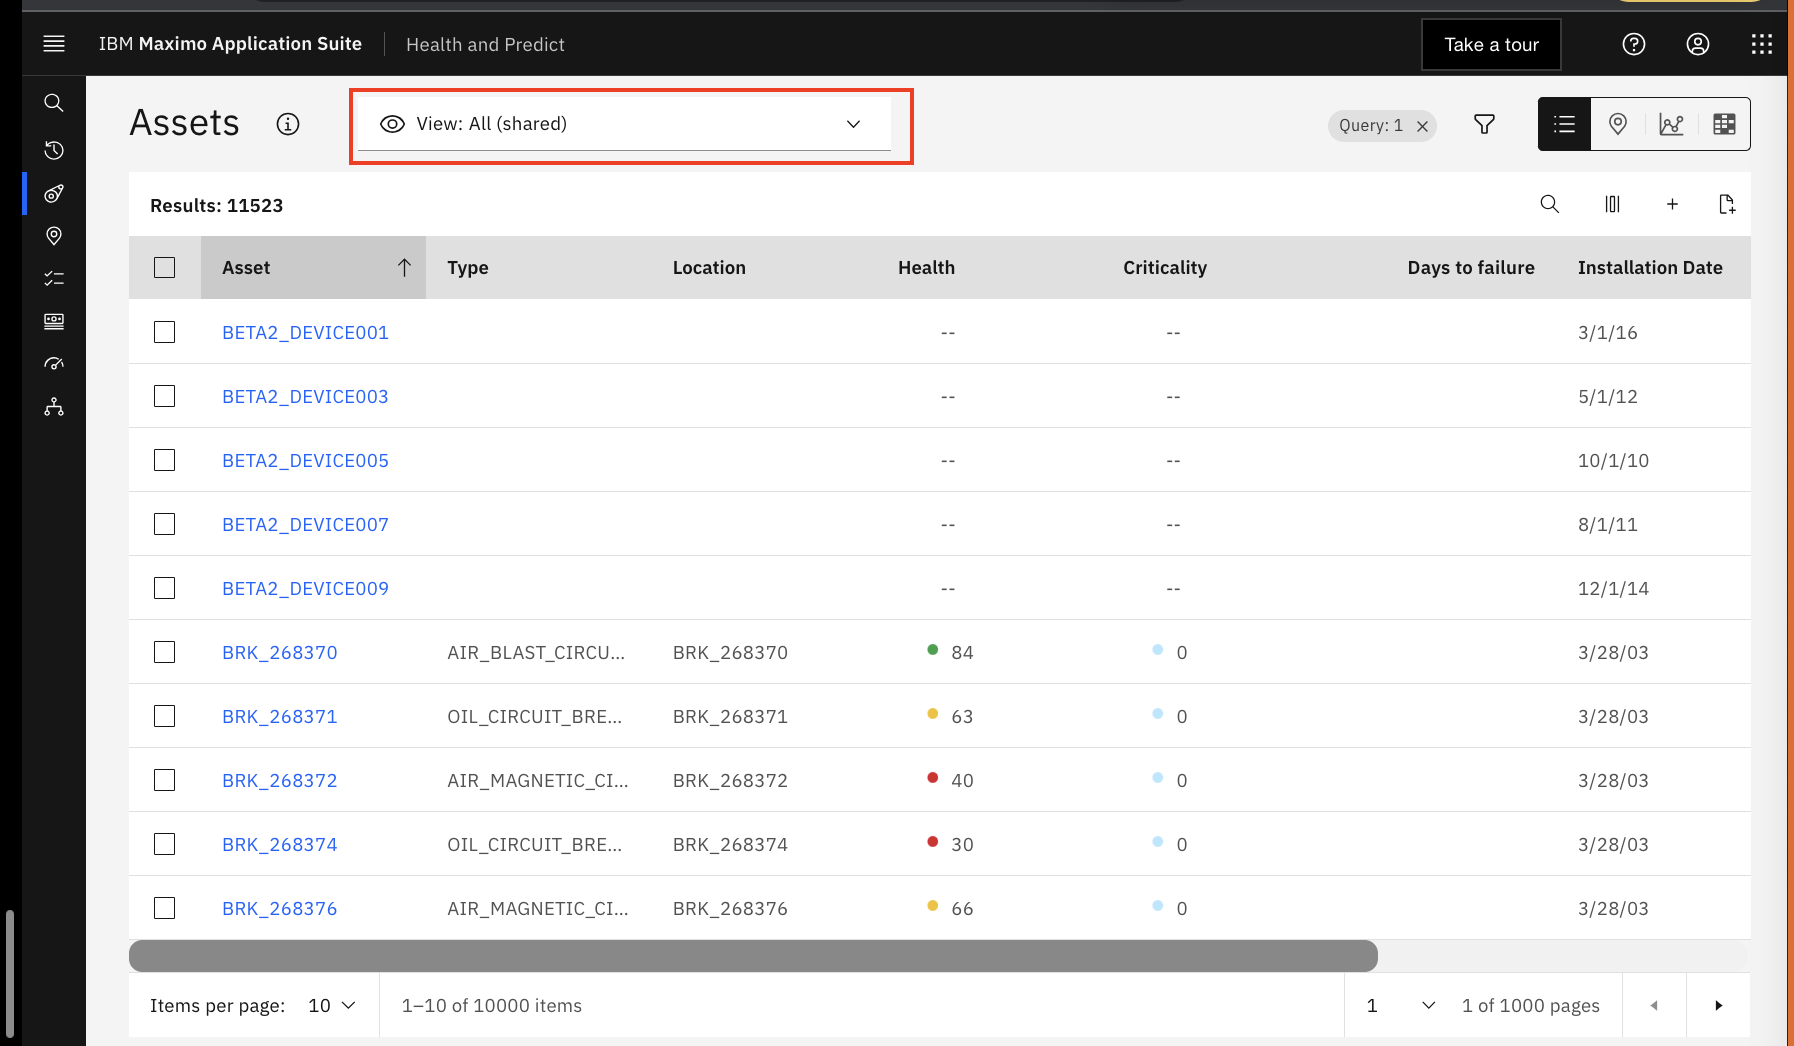Open the sidebar checklist work queues icon
The image size is (1794, 1046).
click(x=54, y=278)
